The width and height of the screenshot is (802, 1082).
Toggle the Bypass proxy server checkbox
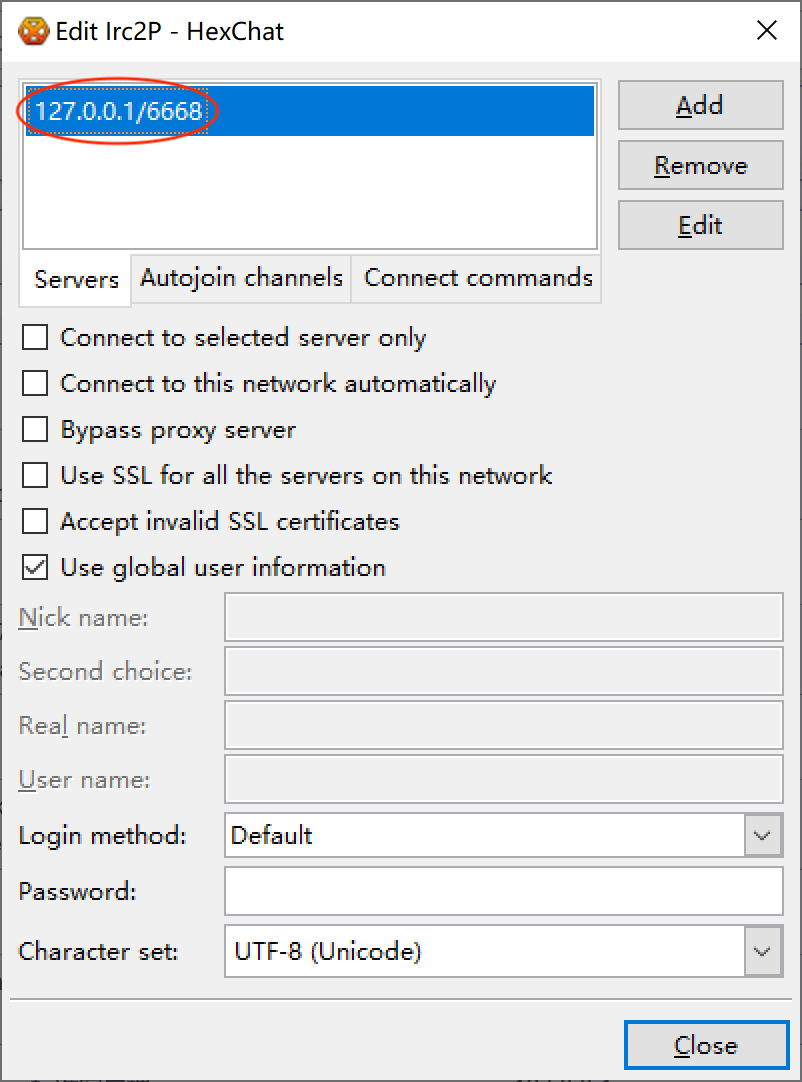pyautogui.click(x=36, y=430)
